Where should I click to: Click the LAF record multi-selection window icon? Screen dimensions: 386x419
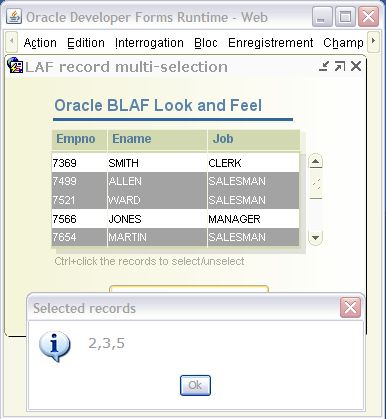coord(15,65)
